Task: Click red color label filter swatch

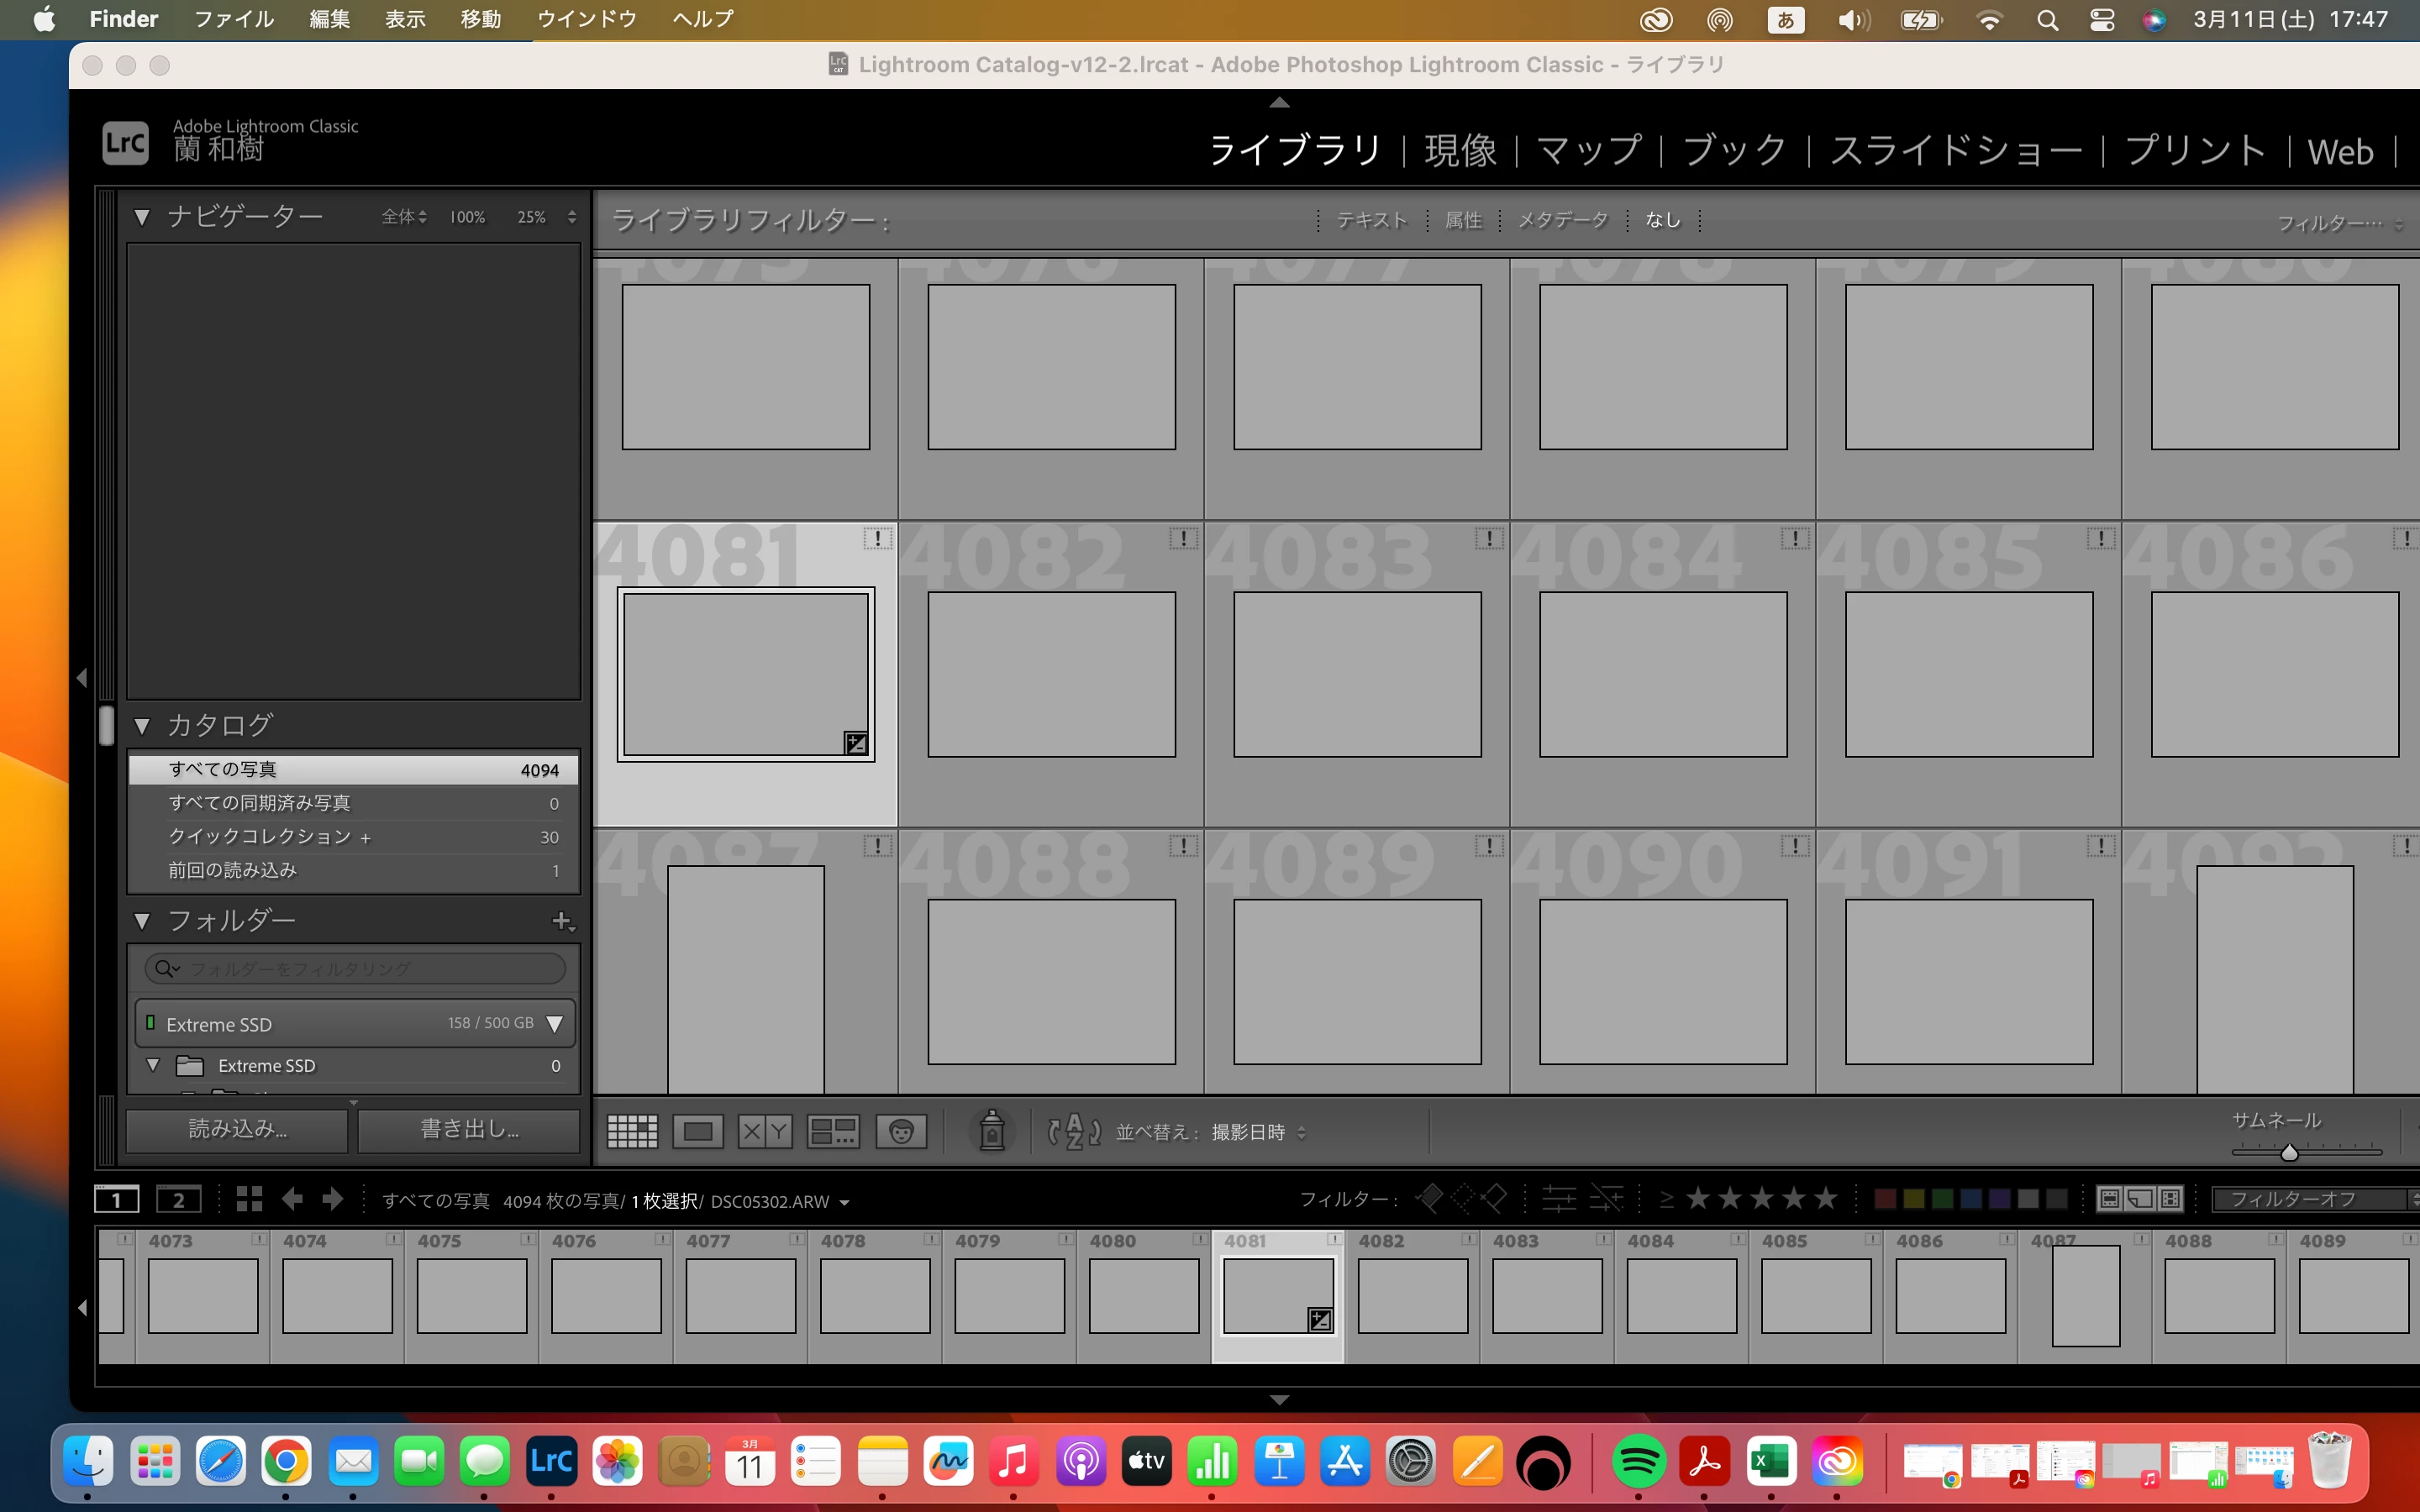Action: pyautogui.click(x=1885, y=1199)
